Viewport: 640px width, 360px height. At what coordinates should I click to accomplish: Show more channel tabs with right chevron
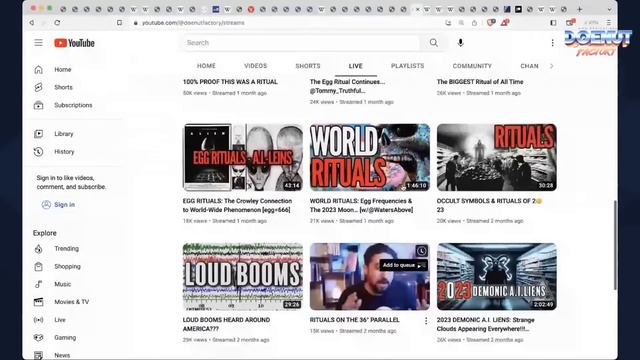(x=551, y=66)
